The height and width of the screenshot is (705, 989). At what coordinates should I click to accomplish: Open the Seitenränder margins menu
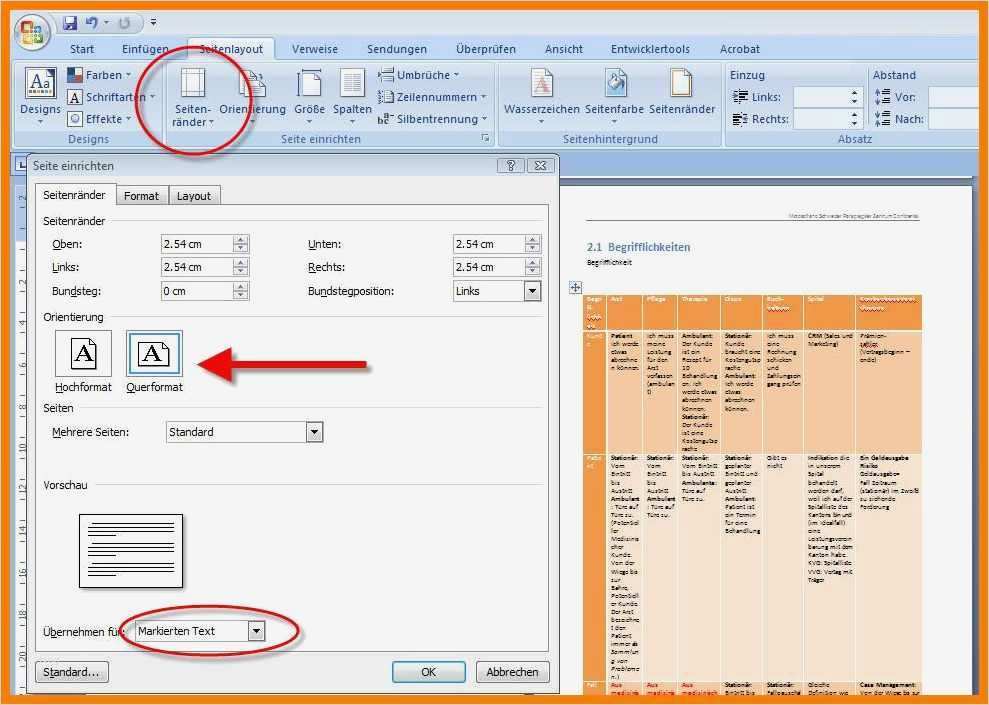[x=193, y=97]
